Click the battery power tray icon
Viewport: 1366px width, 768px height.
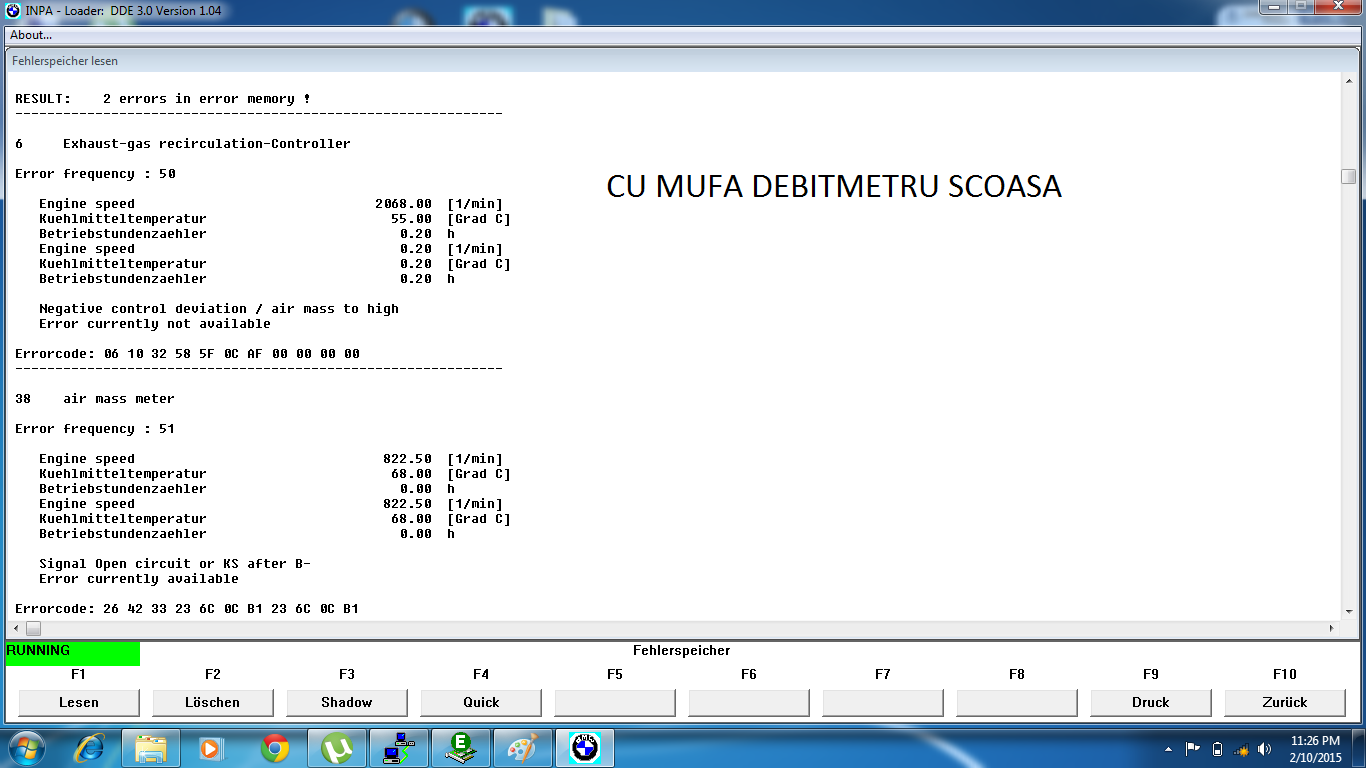coord(1217,749)
